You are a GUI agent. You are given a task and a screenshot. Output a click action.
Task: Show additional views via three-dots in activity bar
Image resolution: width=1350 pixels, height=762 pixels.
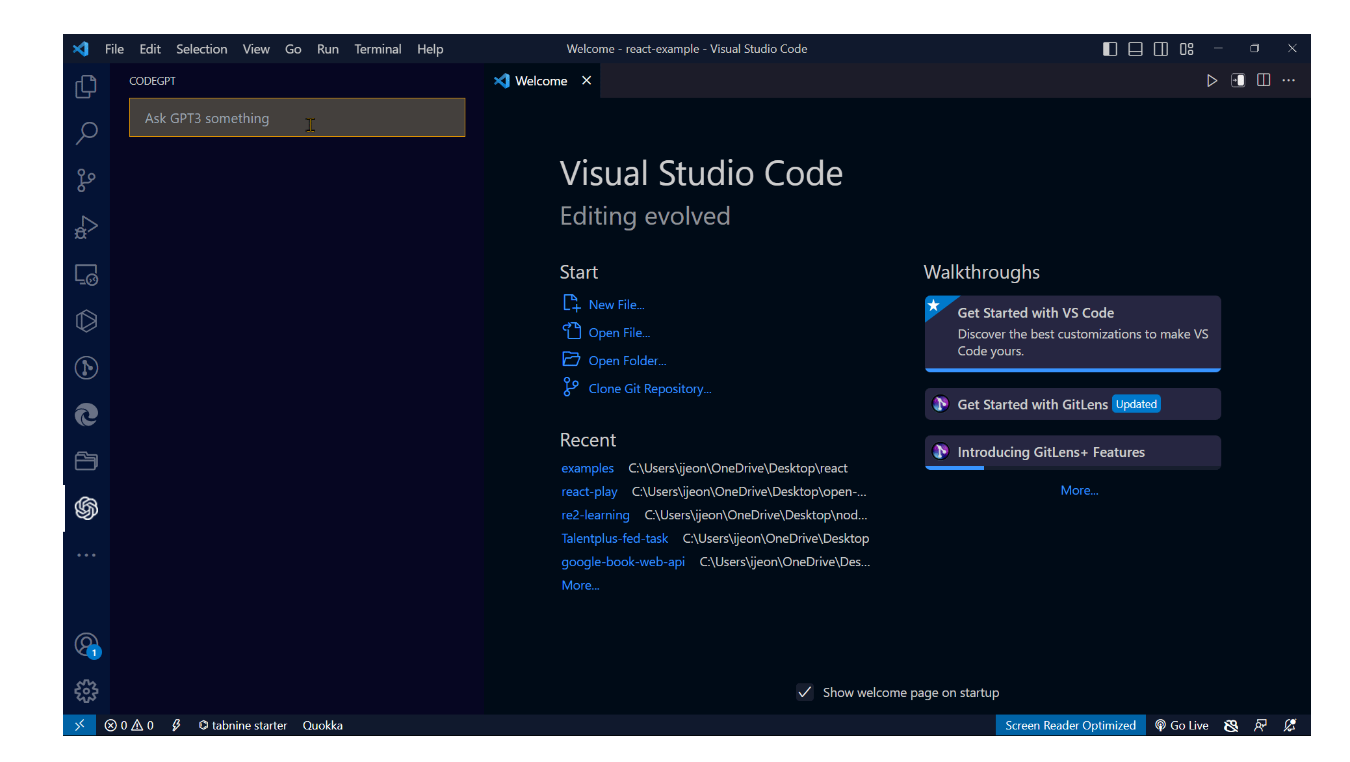tap(86, 555)
